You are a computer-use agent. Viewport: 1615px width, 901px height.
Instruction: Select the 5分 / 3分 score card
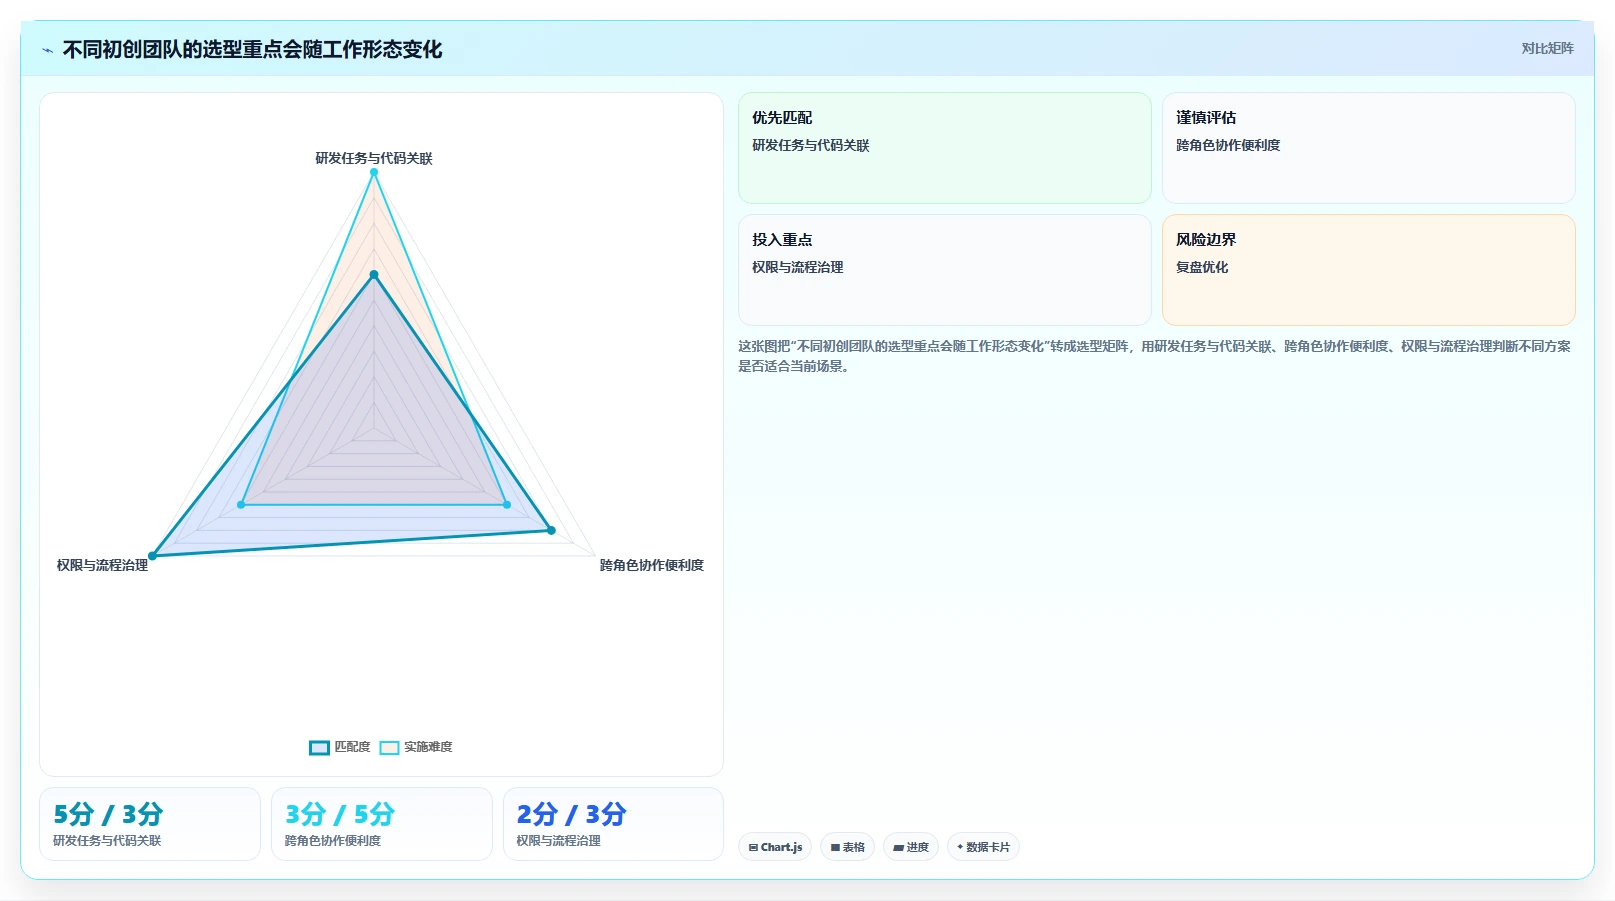[150, 824]
